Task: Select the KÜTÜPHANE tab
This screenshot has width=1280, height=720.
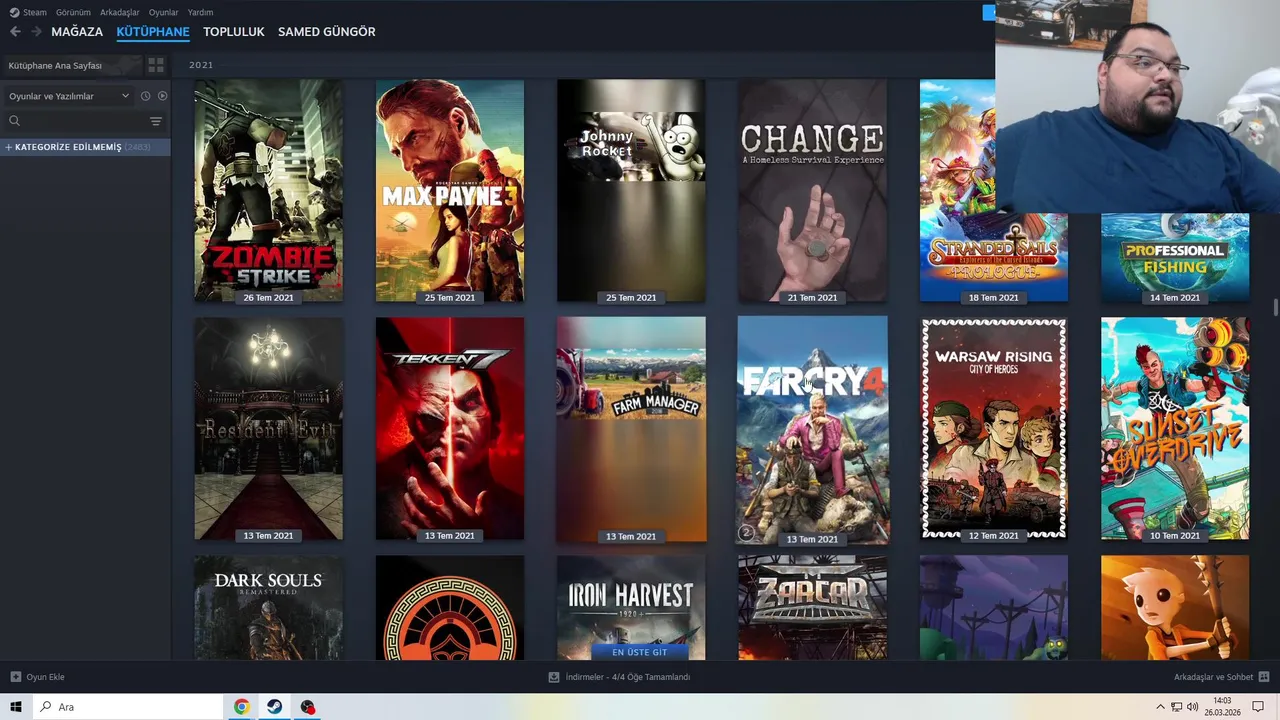Action: click(153, 32)
